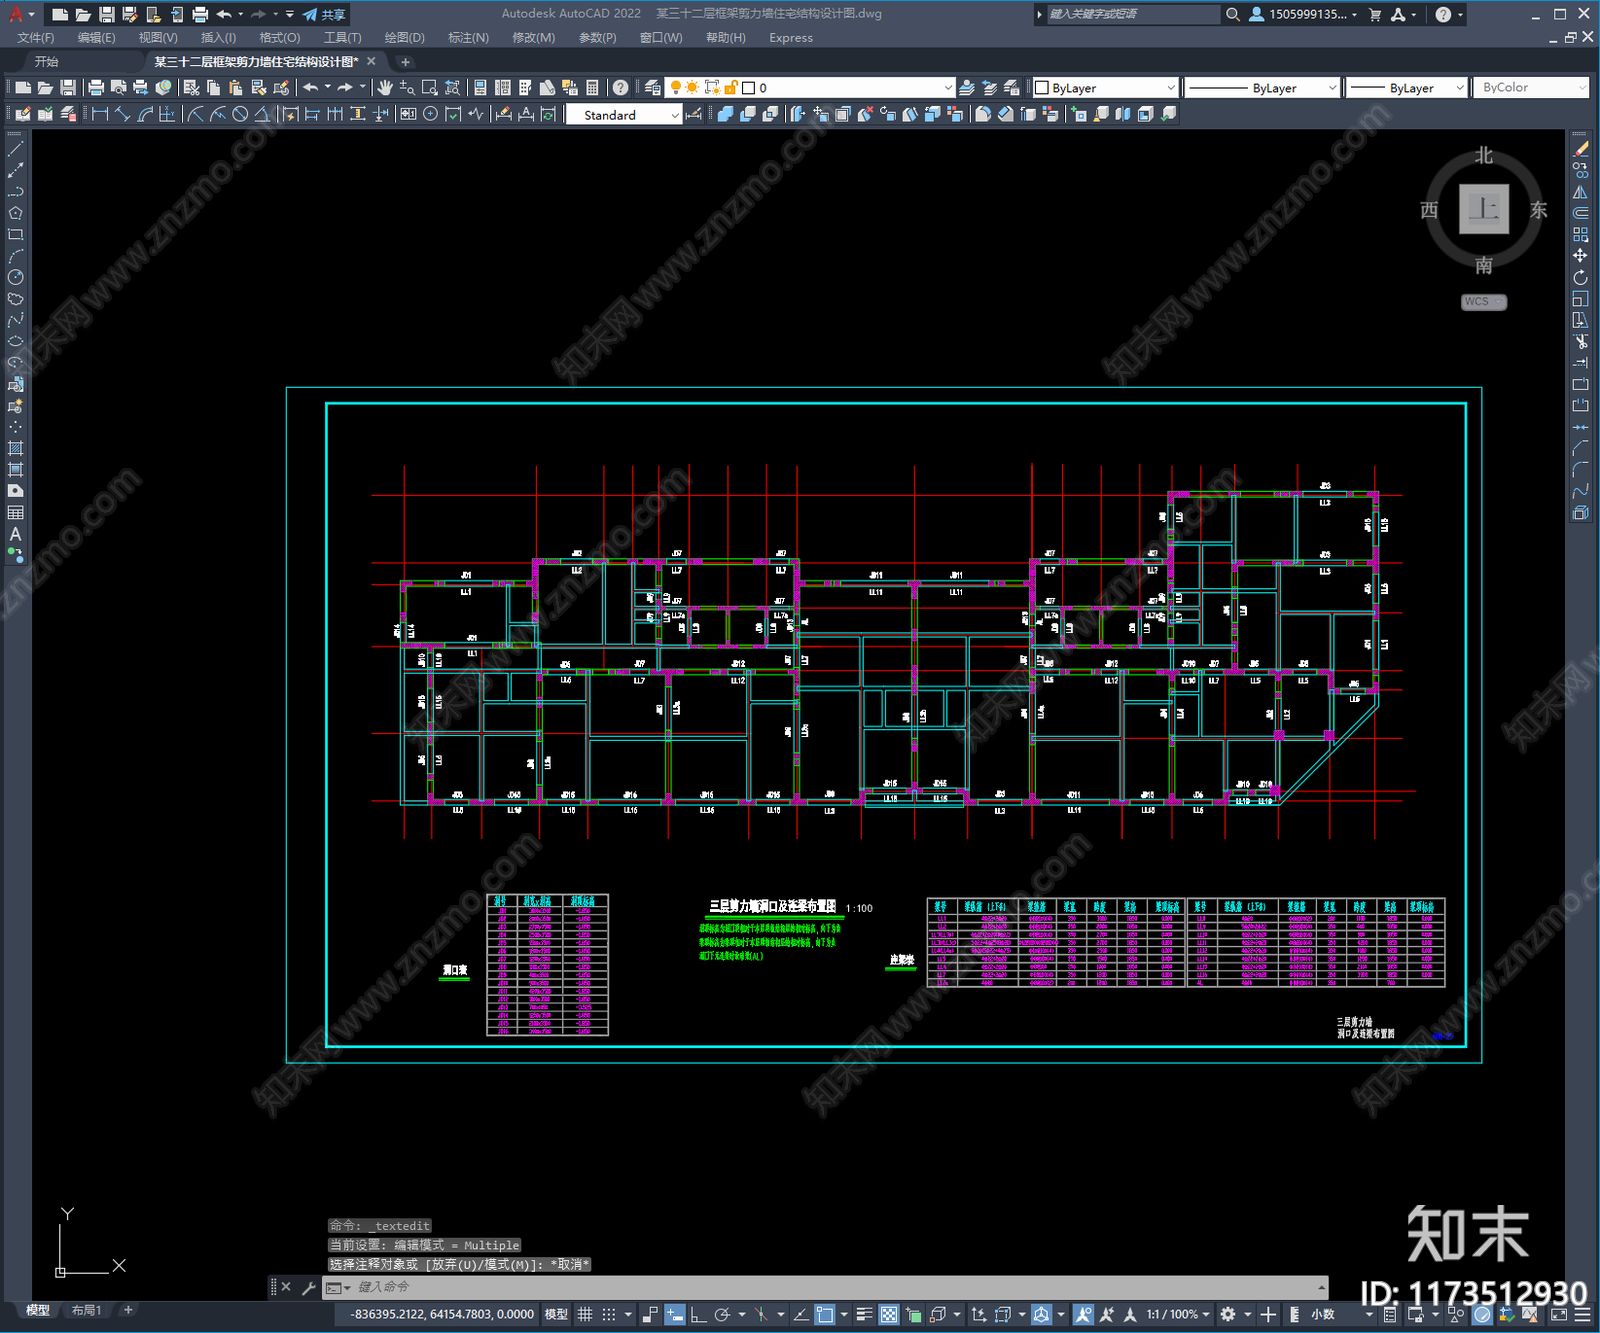Click the Save icon in standard toolbar

[67, 88]
